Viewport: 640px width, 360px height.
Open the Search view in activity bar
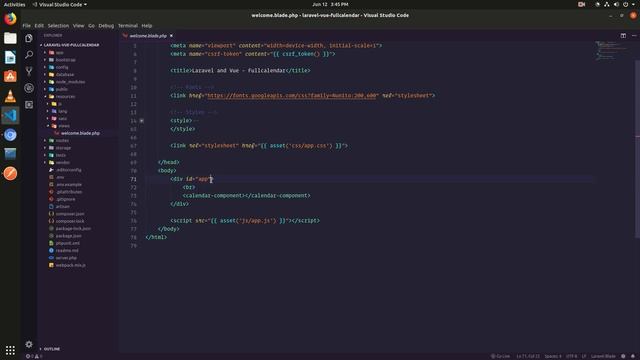point(29,54)
